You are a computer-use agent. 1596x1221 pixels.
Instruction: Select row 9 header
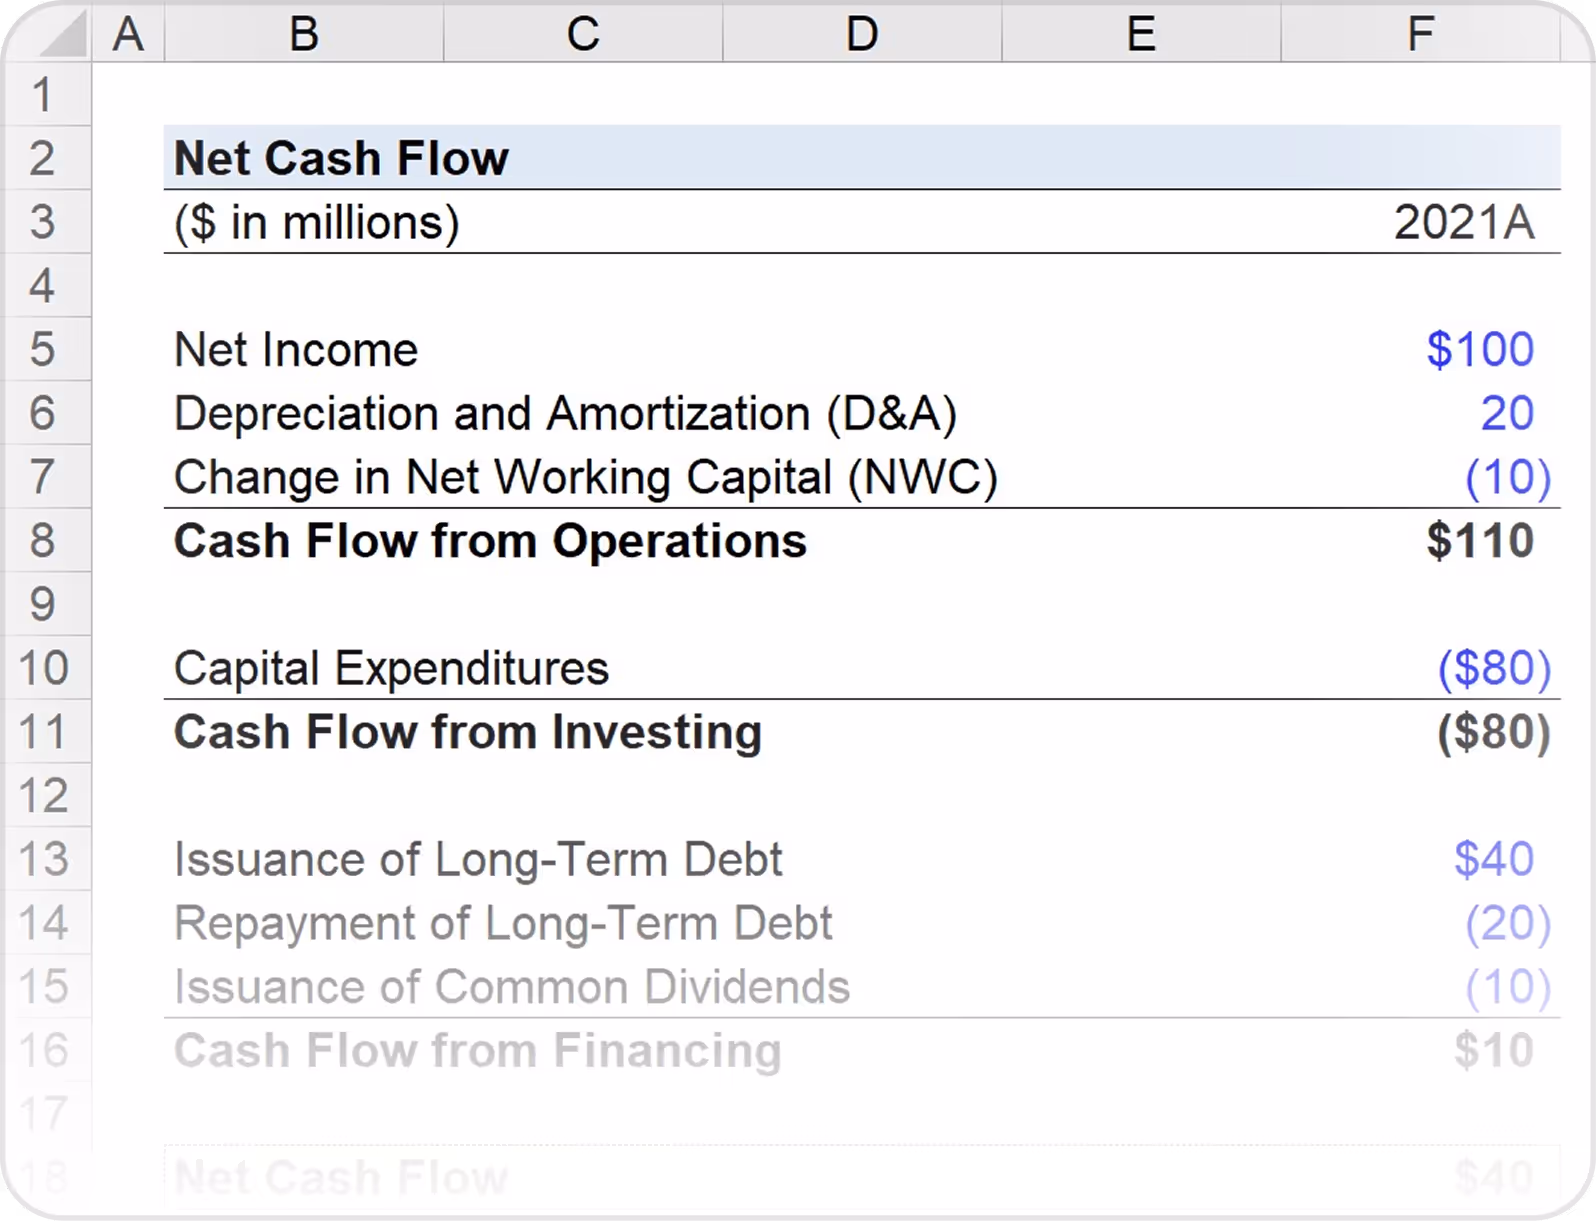click(45, 604)
